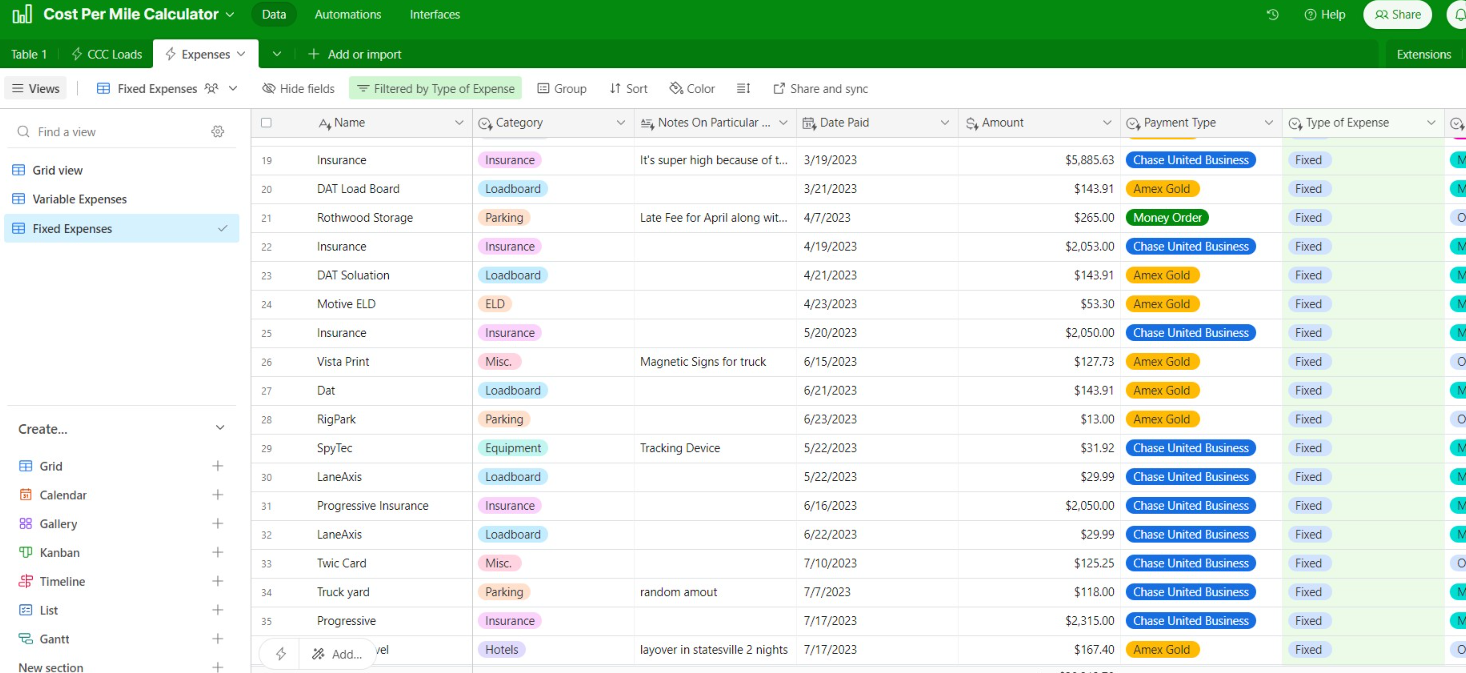Add a New section with plus

[217, 667]
